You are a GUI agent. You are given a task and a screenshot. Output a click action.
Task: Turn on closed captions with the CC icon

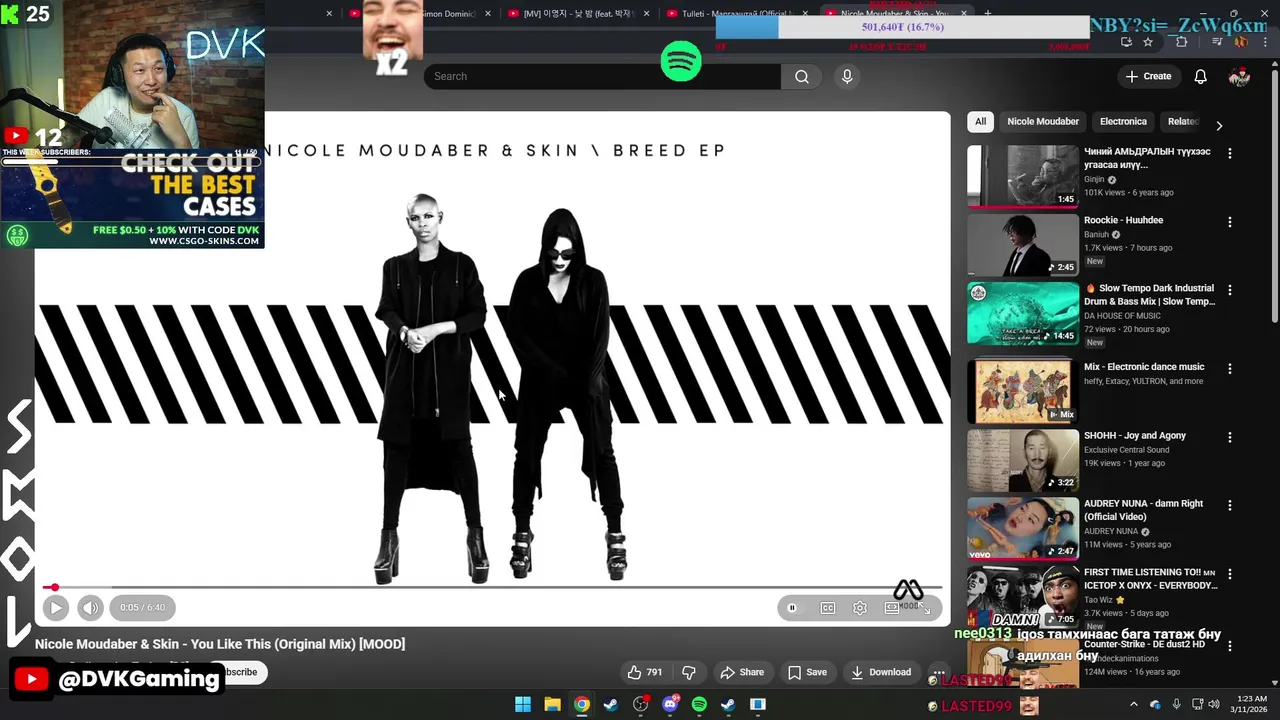[x=828, y=607]
